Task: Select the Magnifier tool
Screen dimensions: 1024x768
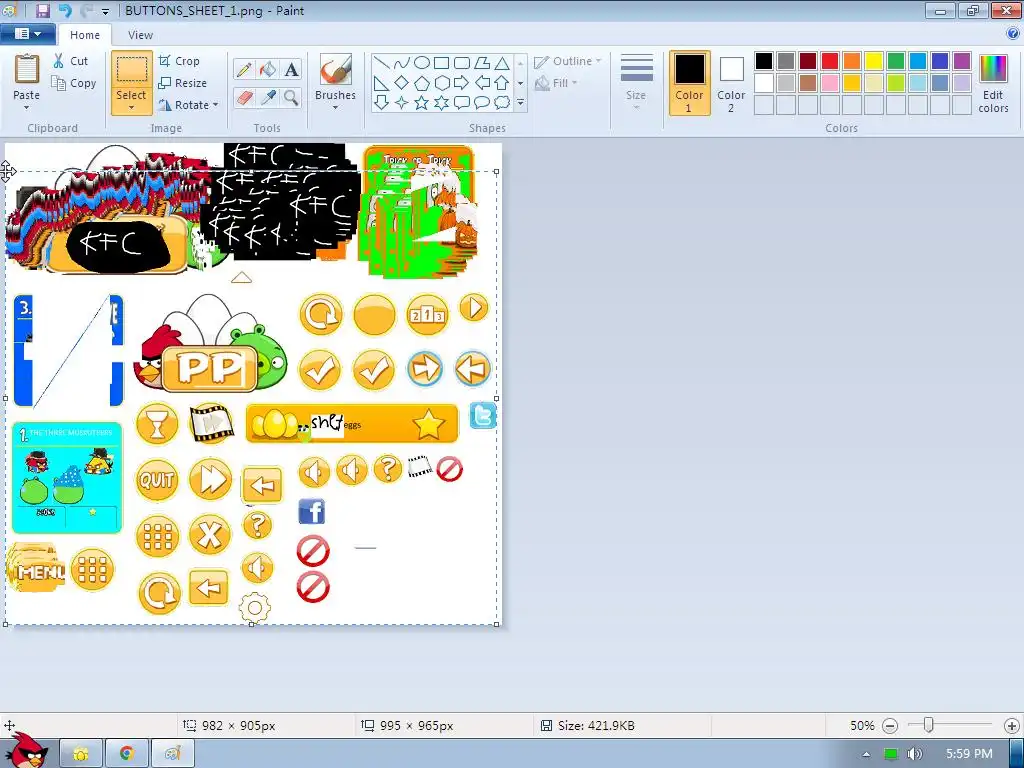Action: point(291,98)
